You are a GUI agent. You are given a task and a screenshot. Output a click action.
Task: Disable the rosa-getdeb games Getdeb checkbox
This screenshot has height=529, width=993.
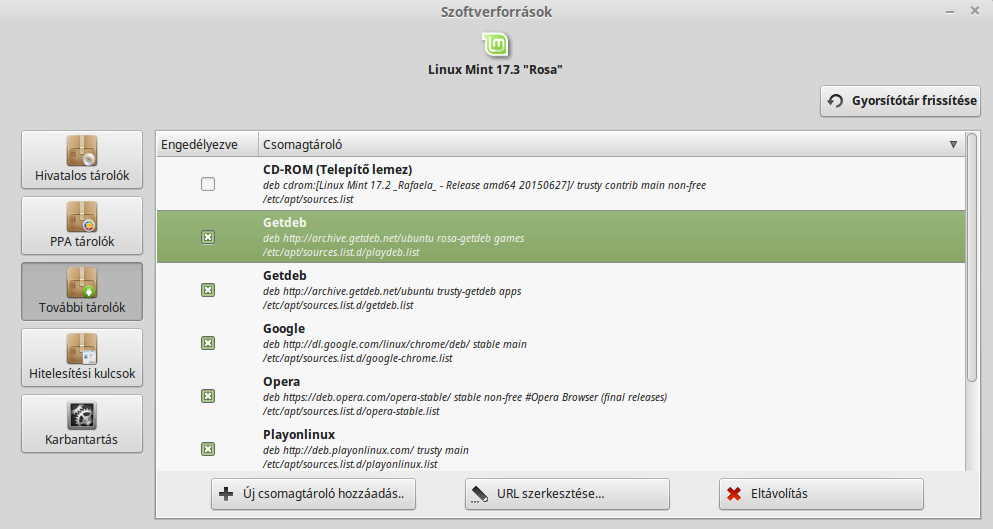pos(208,237)
